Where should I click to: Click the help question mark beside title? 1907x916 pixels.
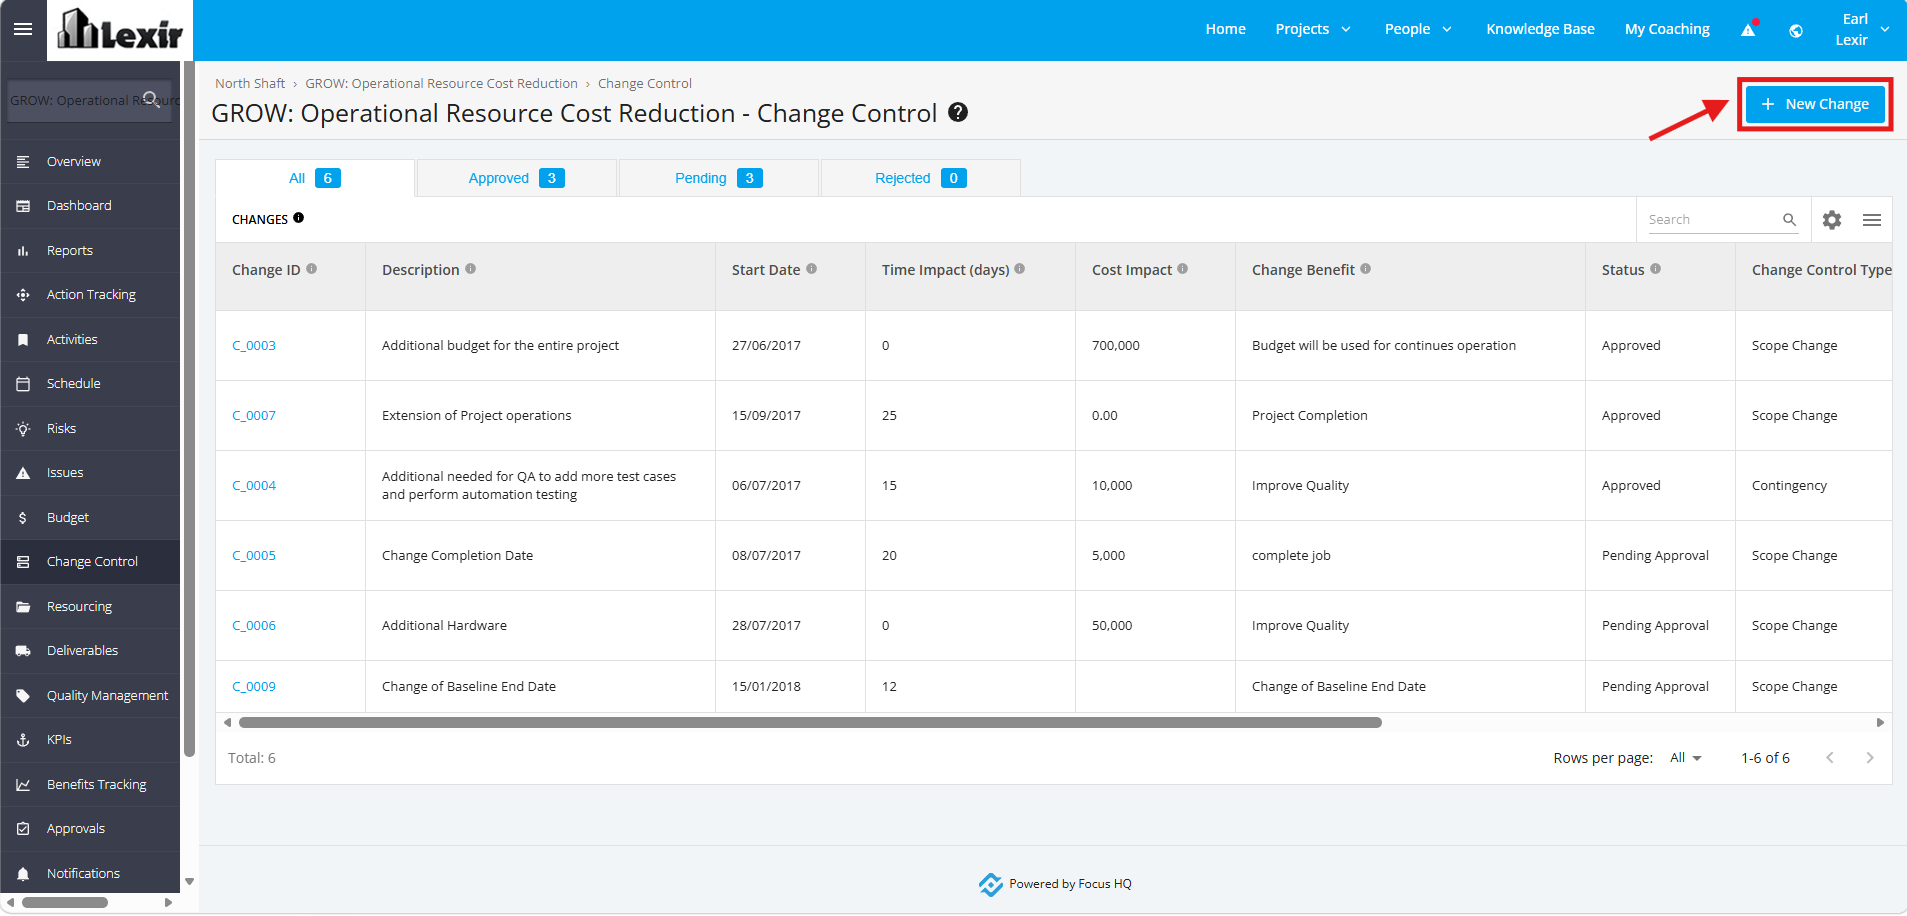pos(958,112)
